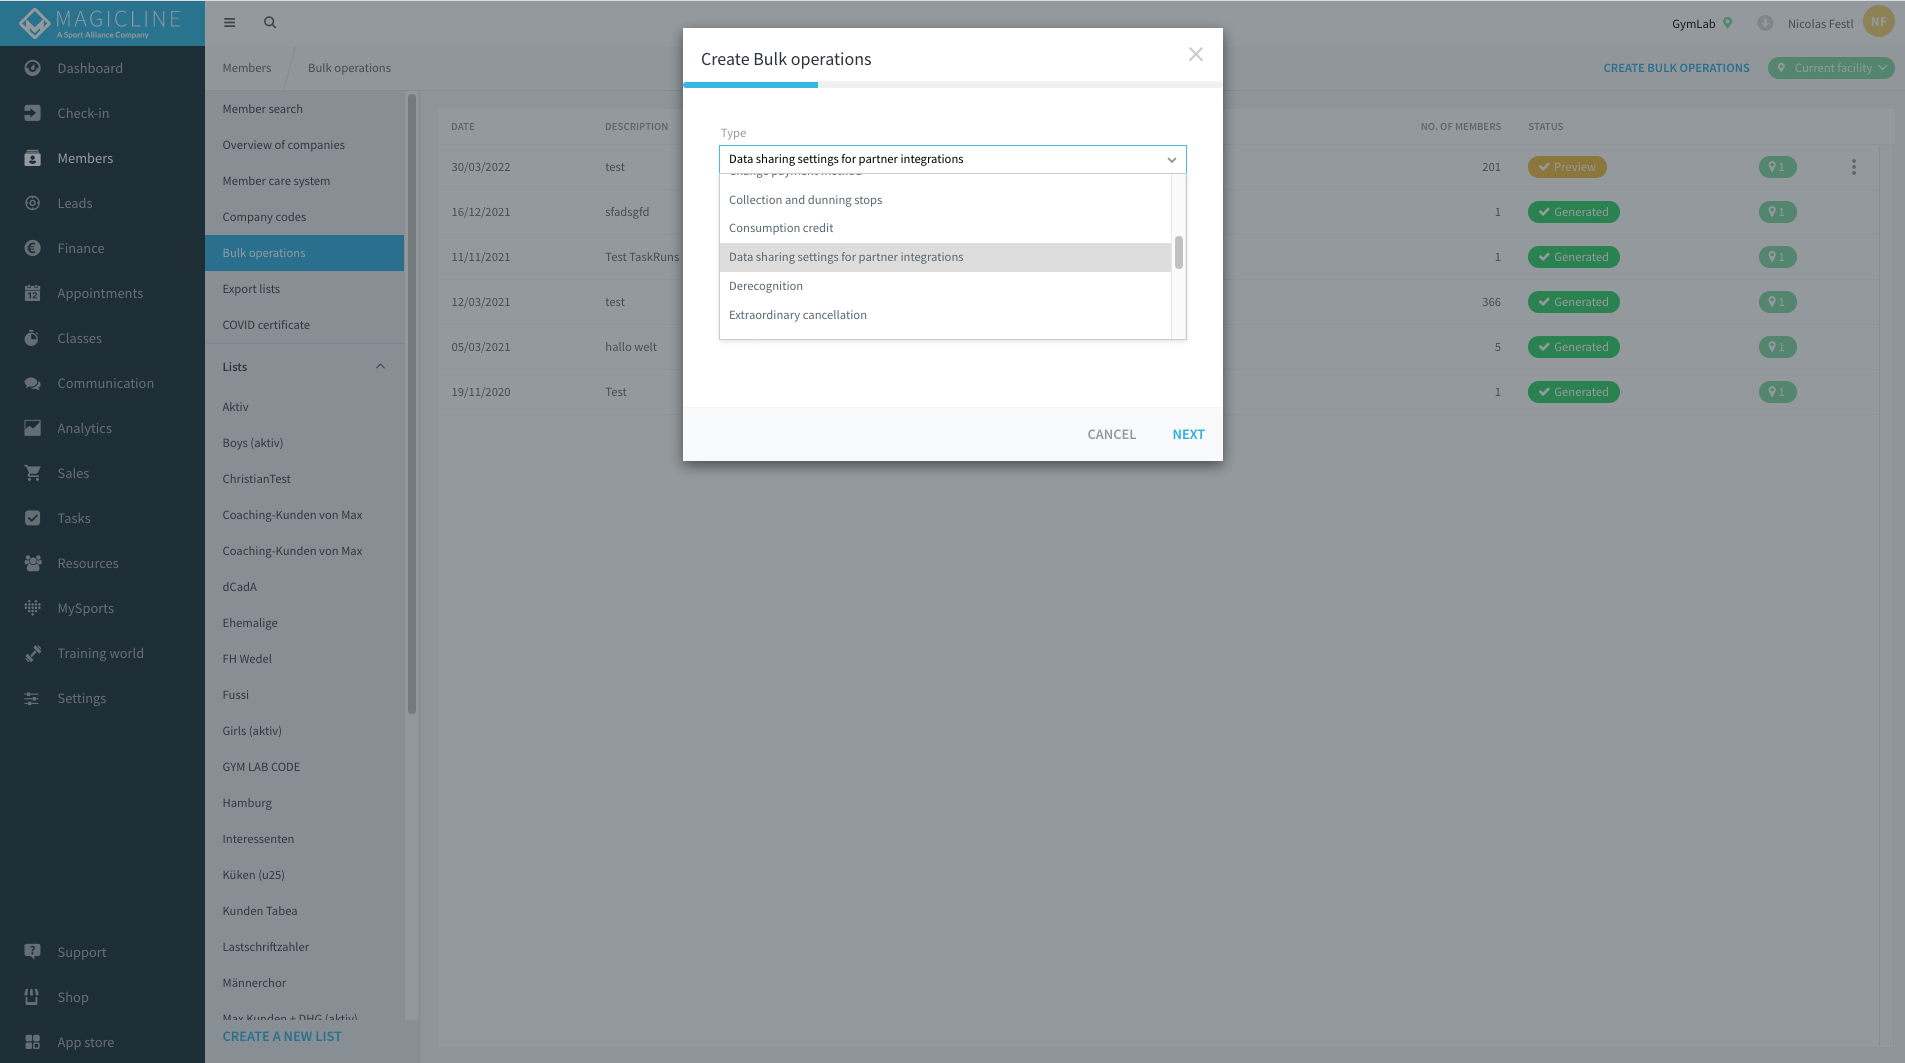Click the NO. OF MEMBERS column header

click(1460, 127)
